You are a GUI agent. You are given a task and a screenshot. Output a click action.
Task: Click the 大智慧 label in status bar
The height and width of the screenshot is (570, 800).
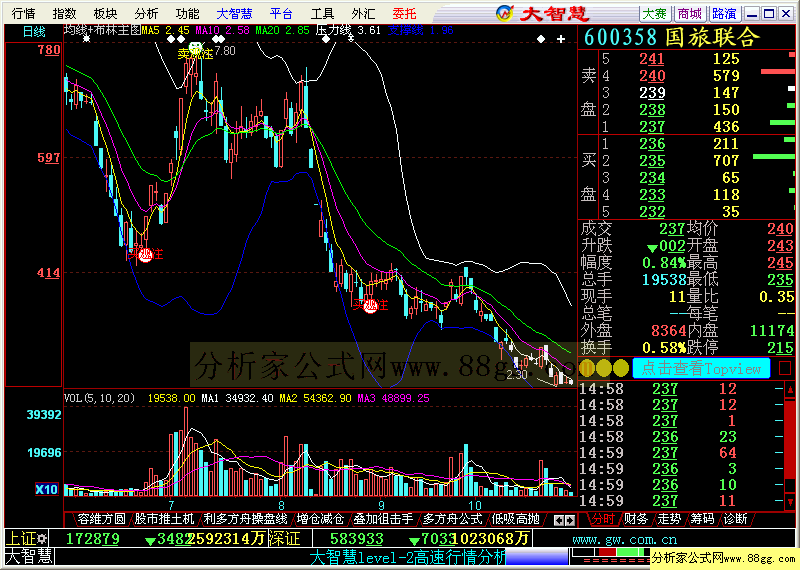tap(29, 557)
